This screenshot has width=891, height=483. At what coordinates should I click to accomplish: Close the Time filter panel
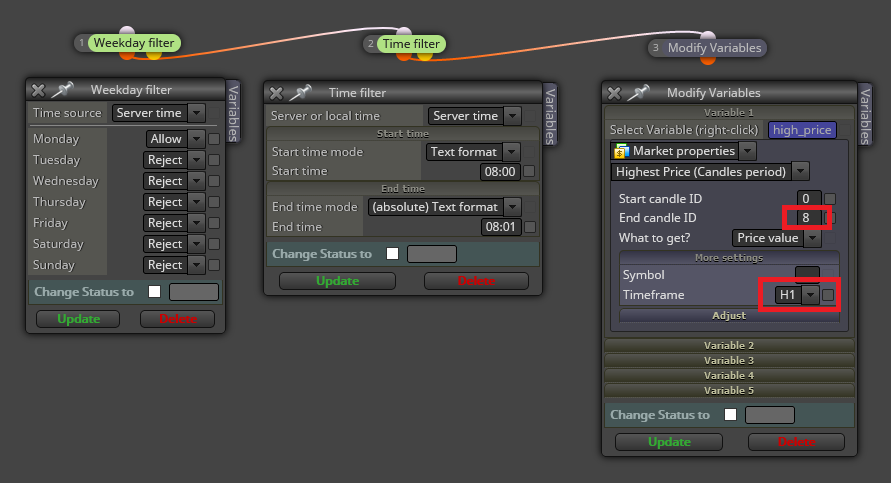tap(276, 93)
